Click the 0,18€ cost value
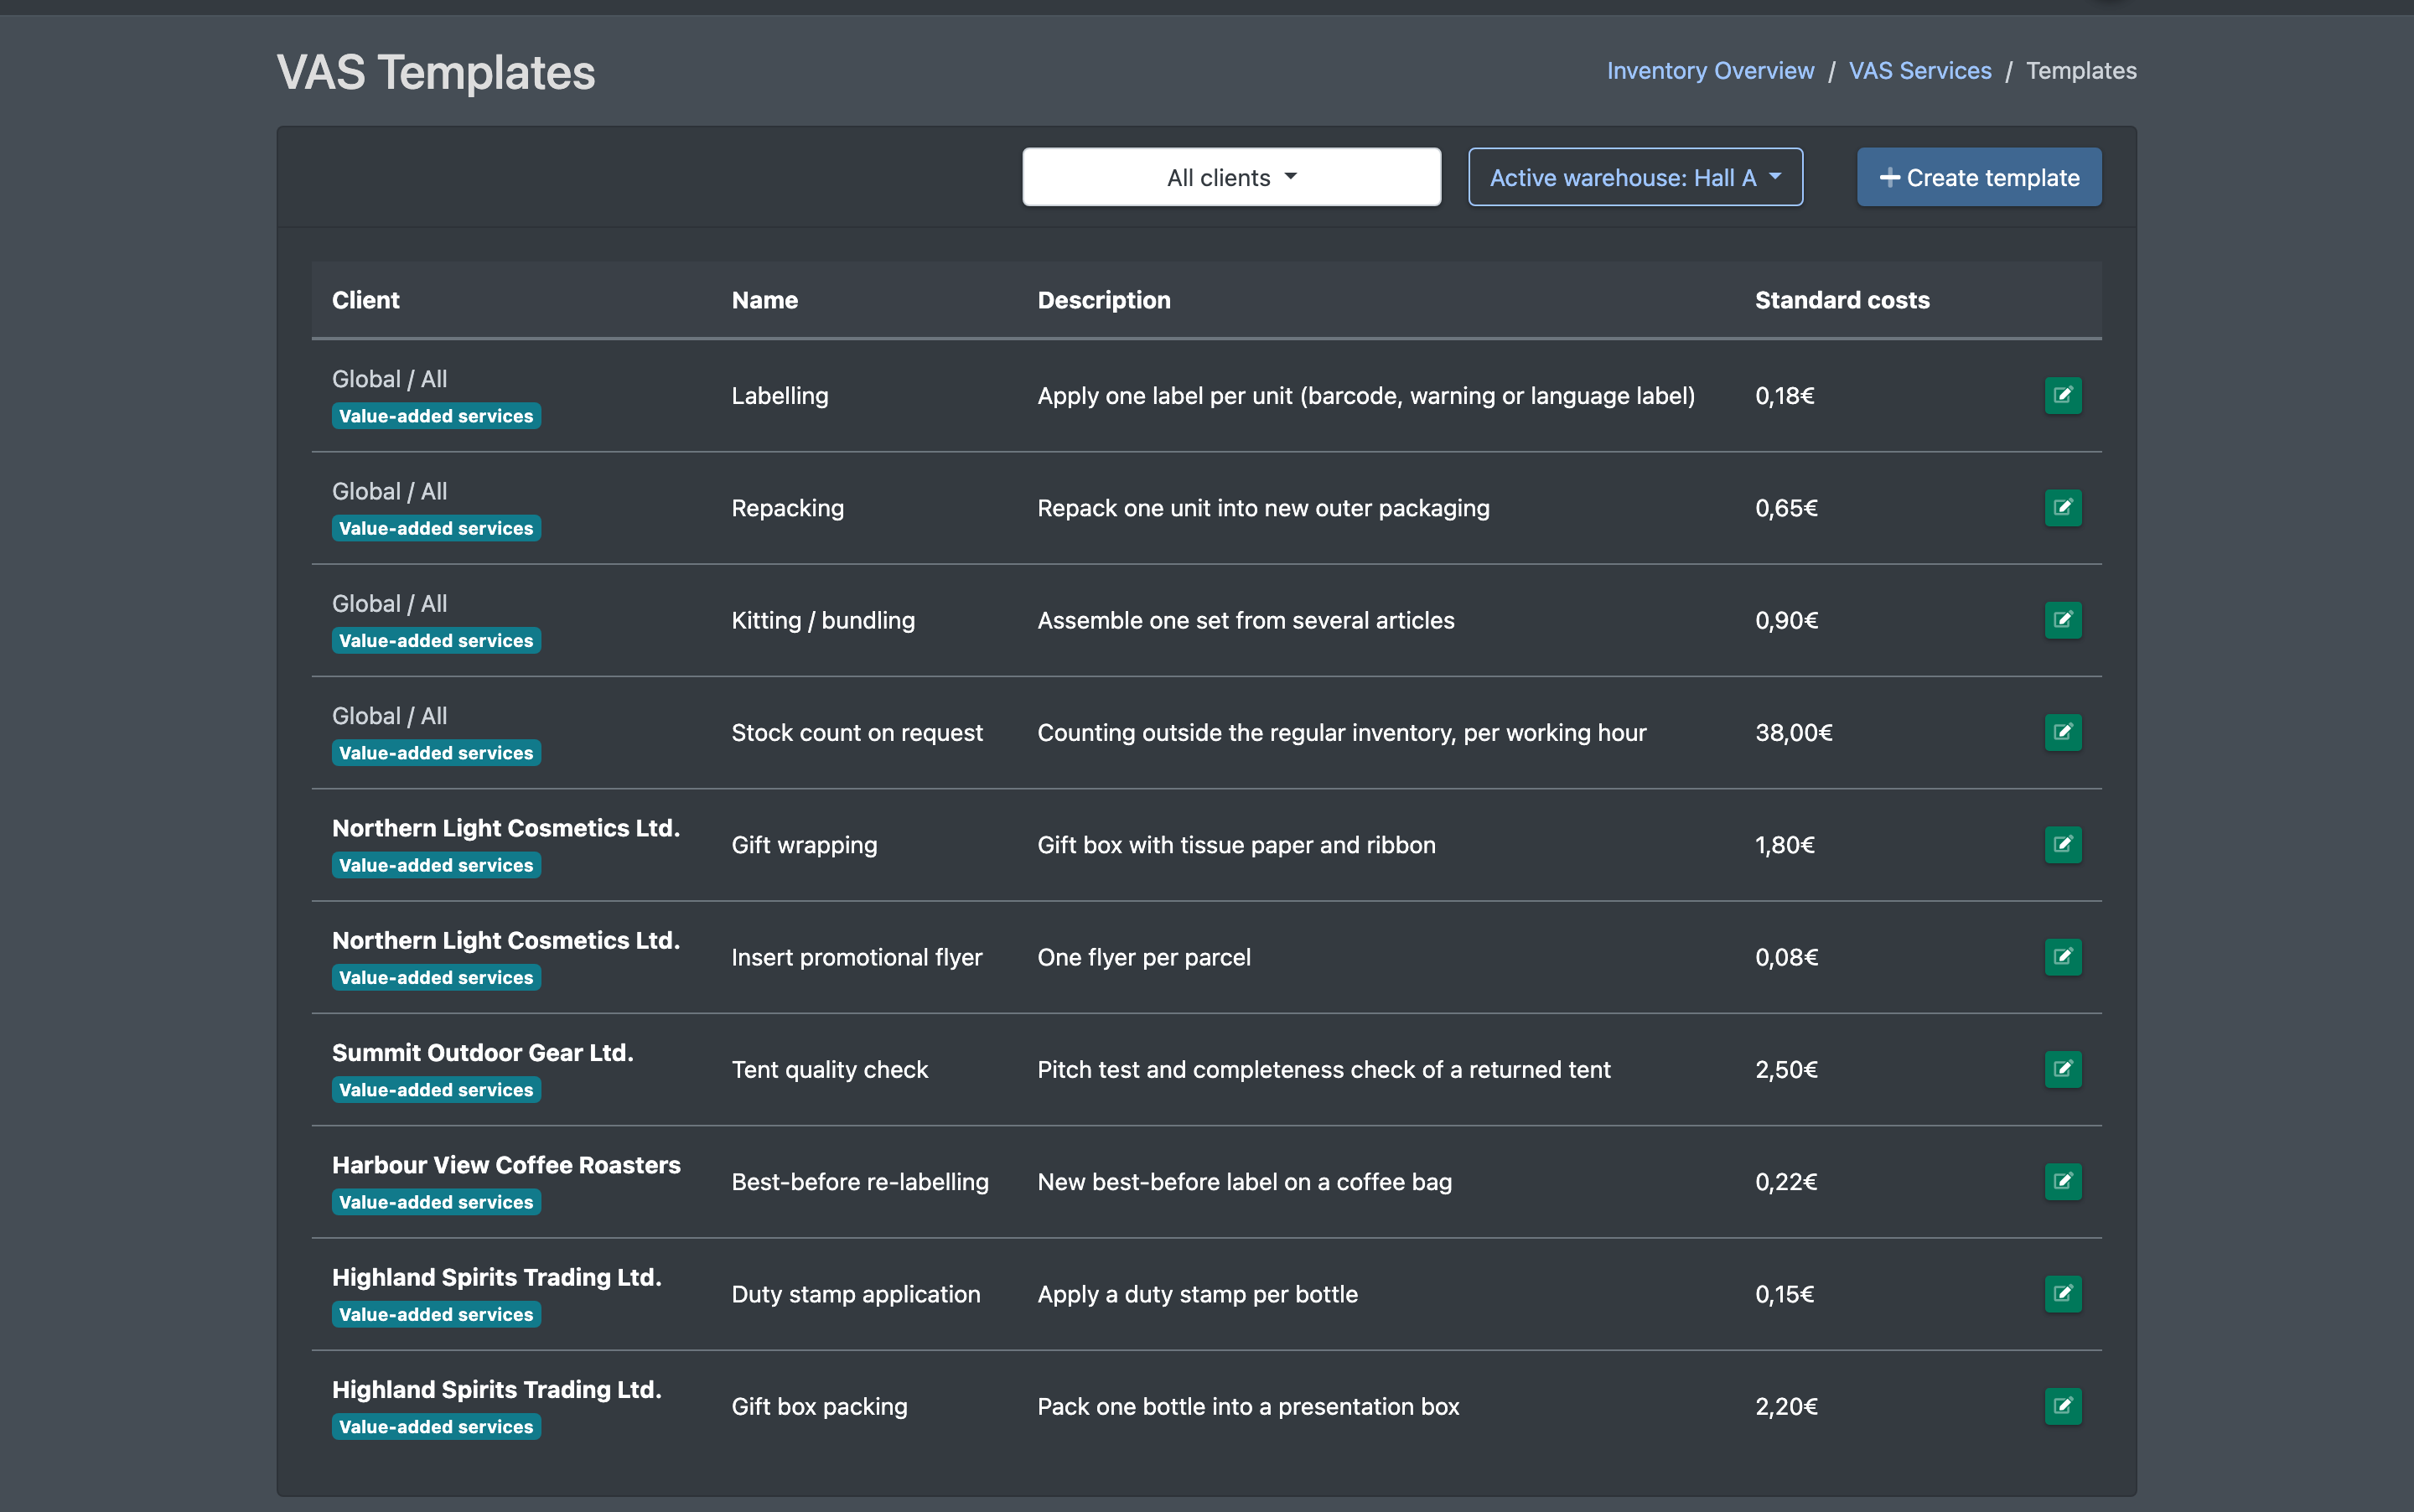Viewport: 2414px width, 1512px height. pos(1785,396)
